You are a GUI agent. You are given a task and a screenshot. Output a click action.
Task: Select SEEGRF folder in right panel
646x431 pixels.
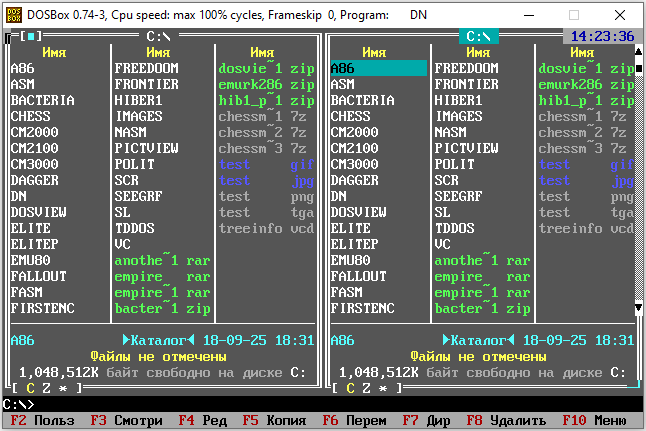[x=459, y=196]
